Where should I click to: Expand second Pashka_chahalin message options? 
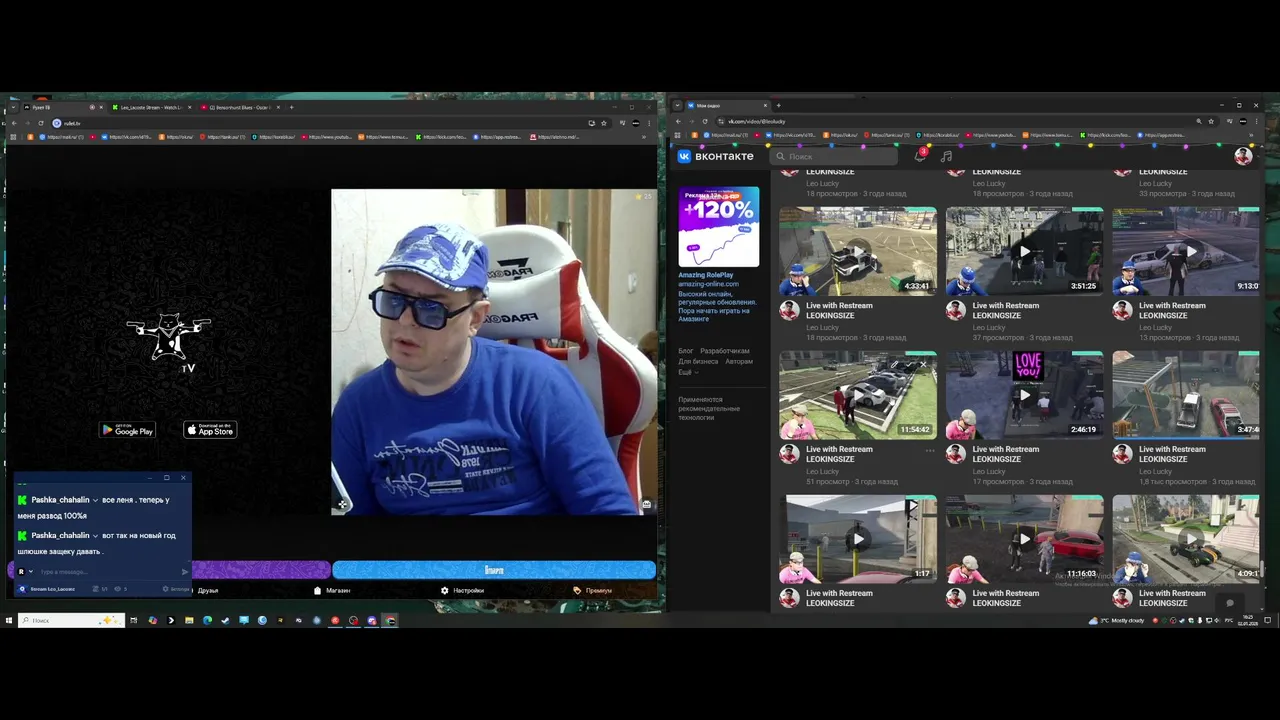(95, 536)
